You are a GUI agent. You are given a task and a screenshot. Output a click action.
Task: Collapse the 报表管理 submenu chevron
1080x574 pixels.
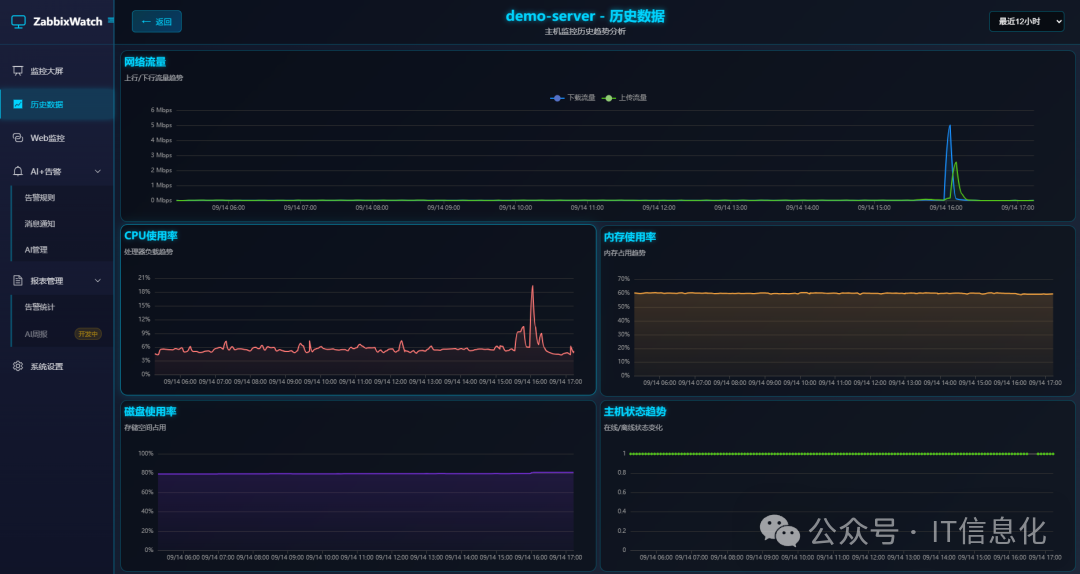point(98,281)
